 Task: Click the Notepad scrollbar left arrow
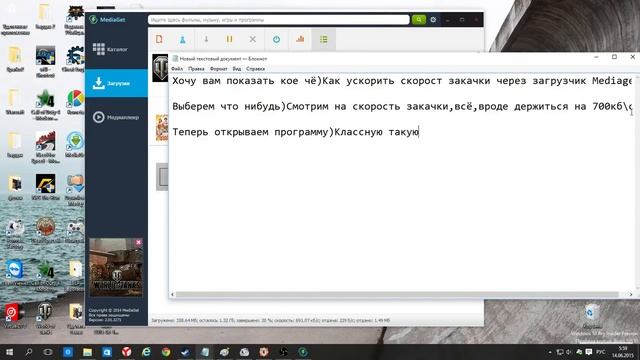pyautogui.click(x=172, y=294)
